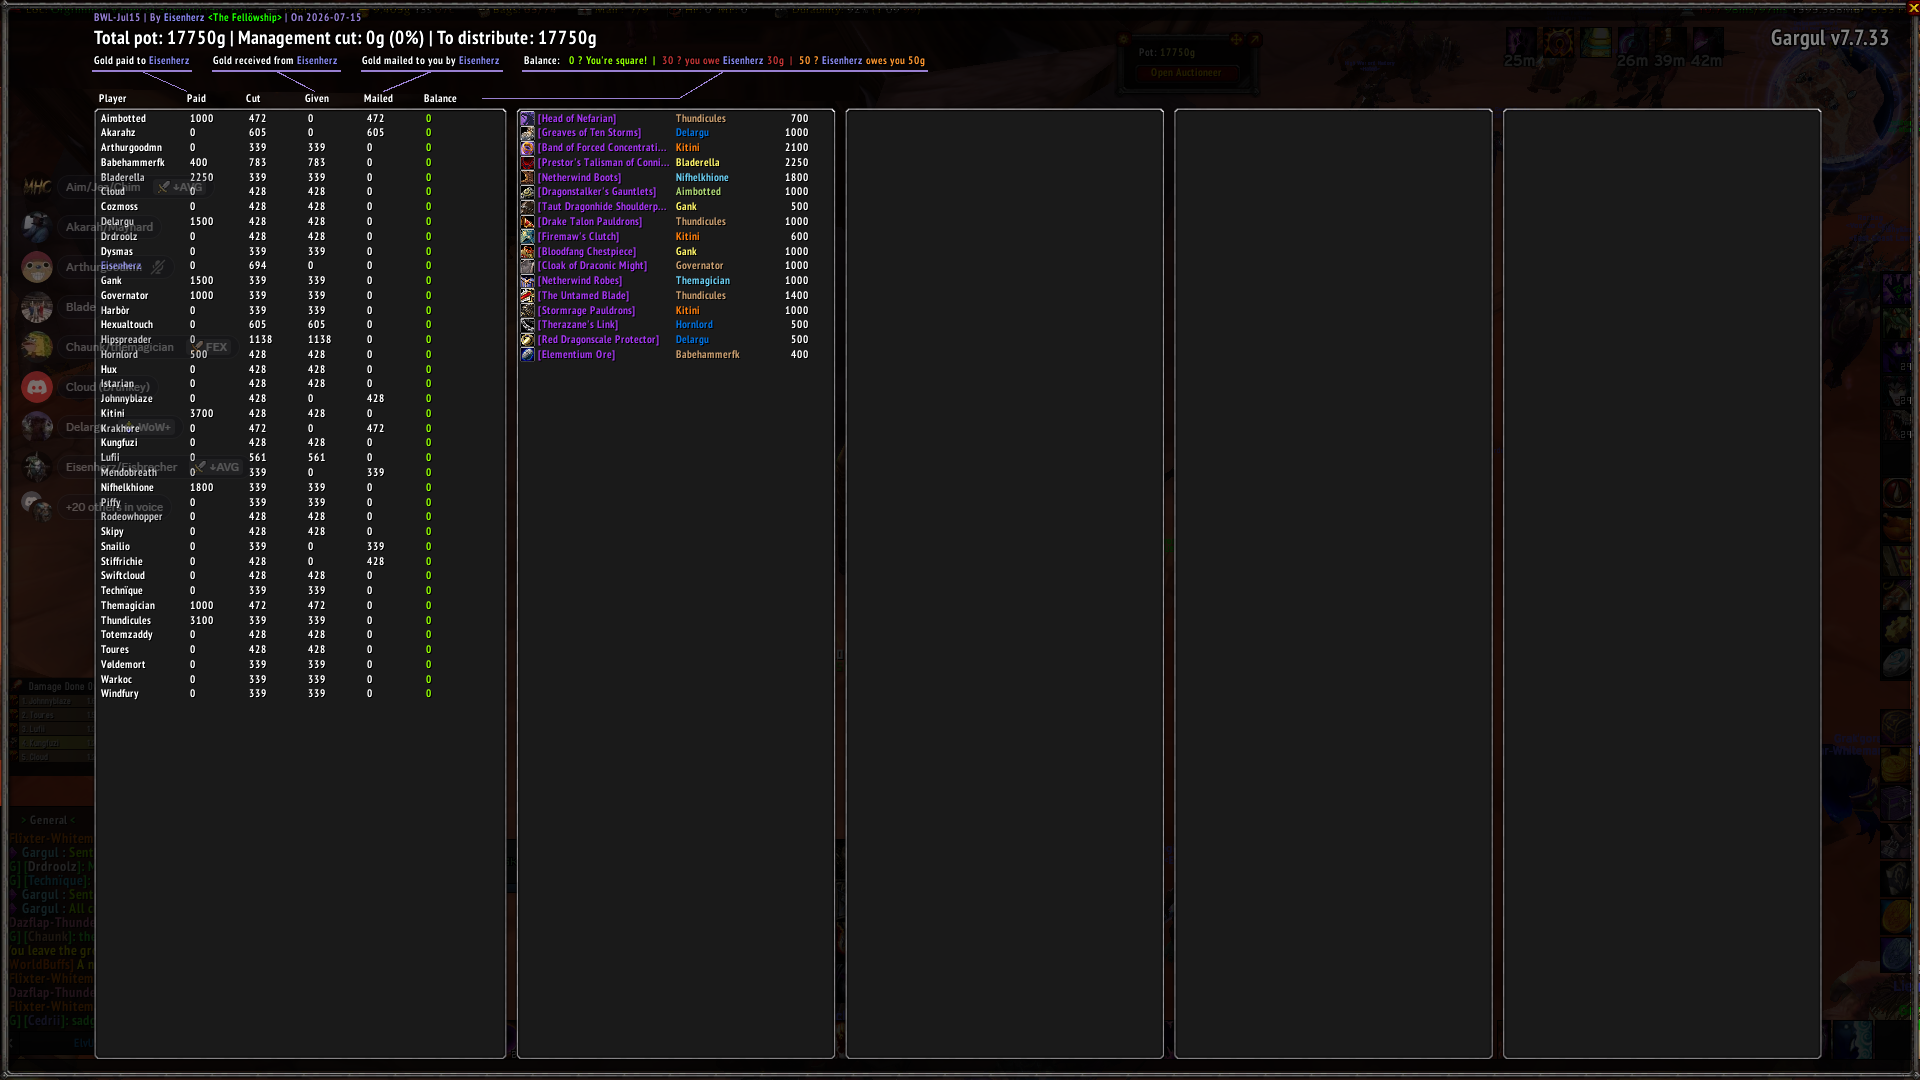Select player Hexualtouch in the payout list
This screenshot has width=1920, height=1080.
[127, 325]
